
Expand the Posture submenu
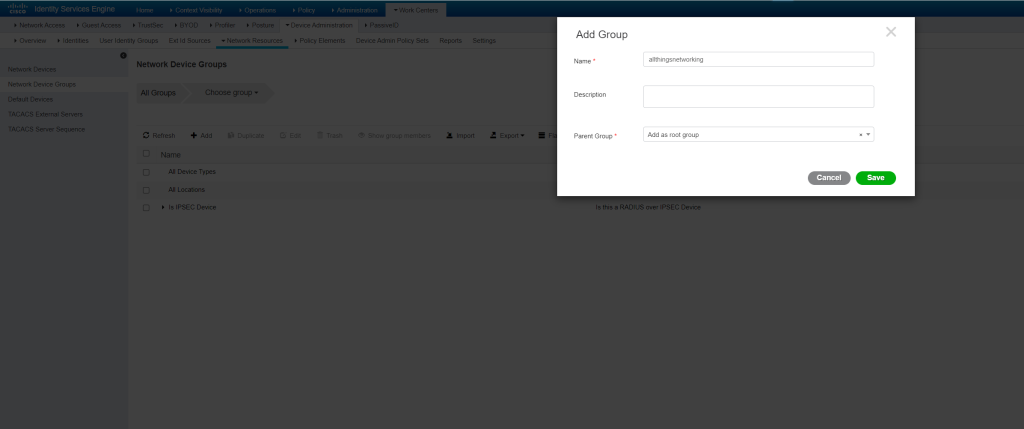pyautogui.click(x=260, y=25)
